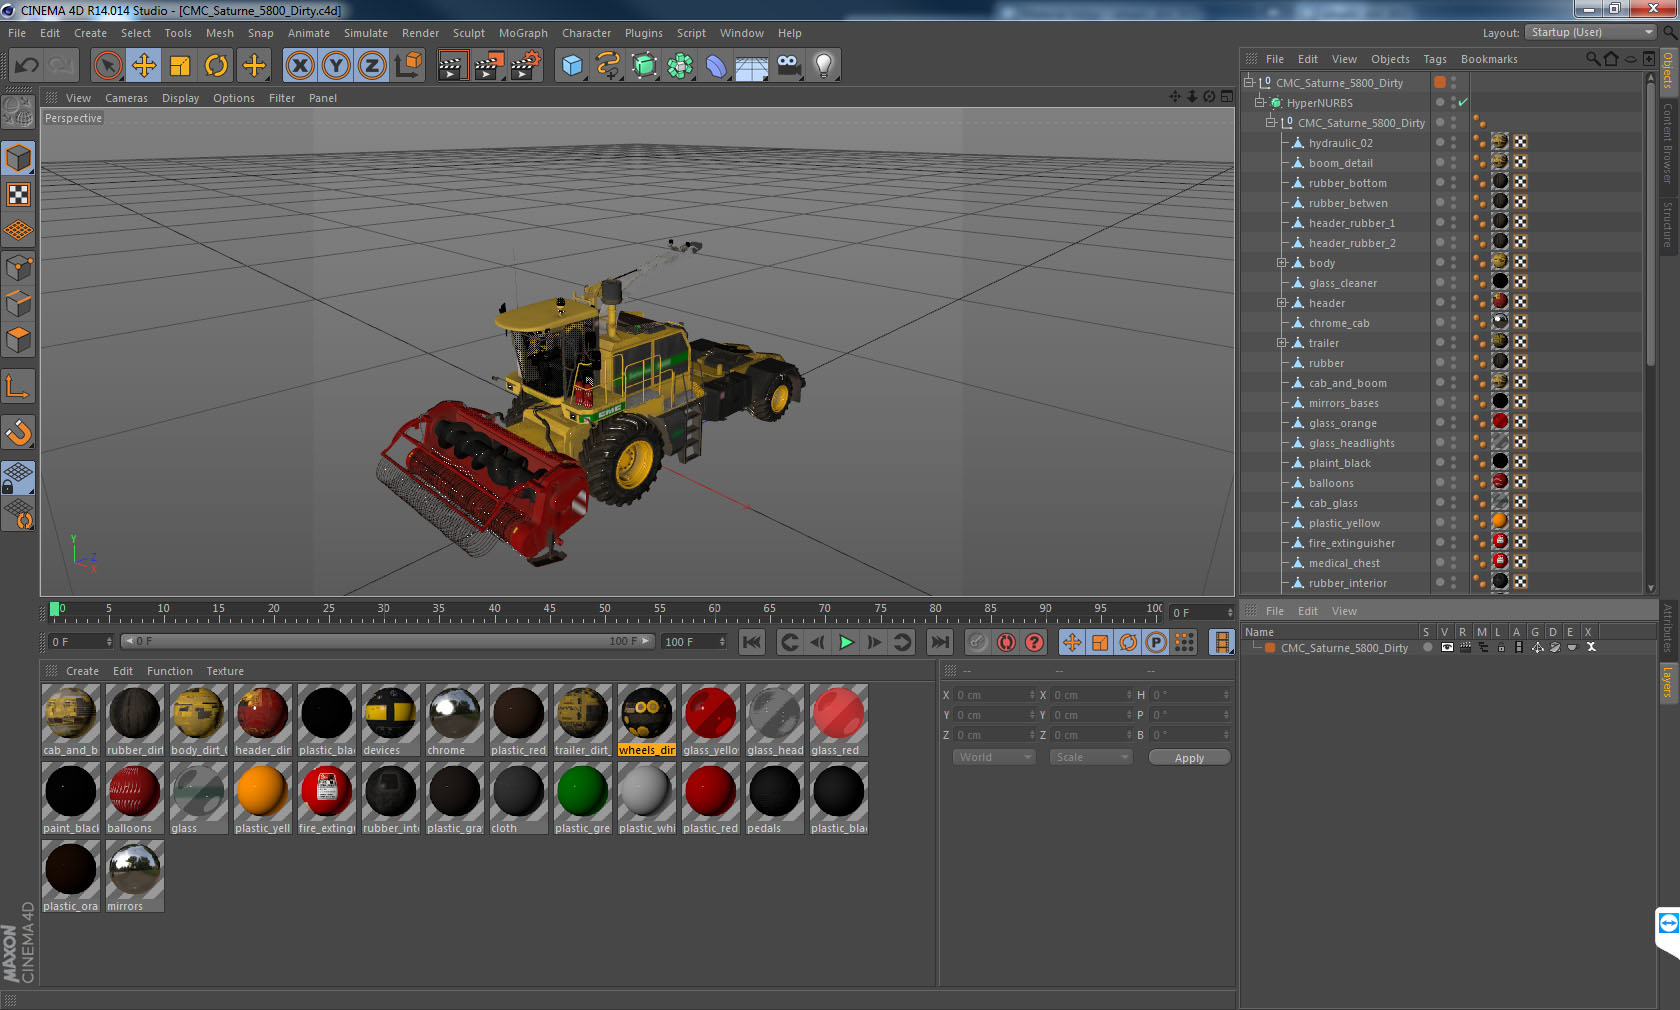Expand the body object tree node
The height and width of the screenshot is (1010, 1680).
pyautogui.click(x=1281, y=263)
